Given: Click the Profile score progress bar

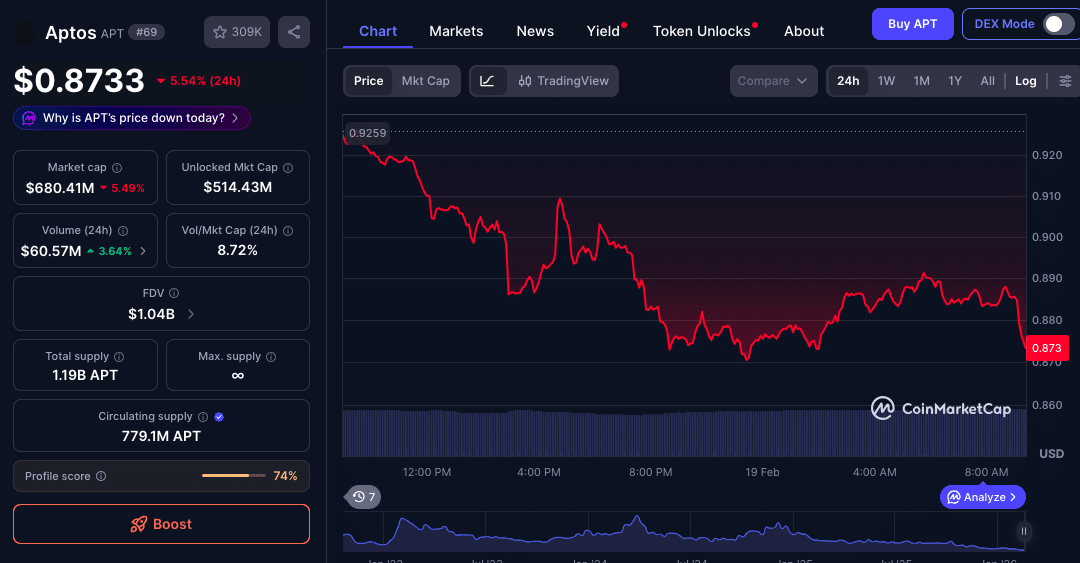Looking at the screenshot, I should [x=233, y=476].
